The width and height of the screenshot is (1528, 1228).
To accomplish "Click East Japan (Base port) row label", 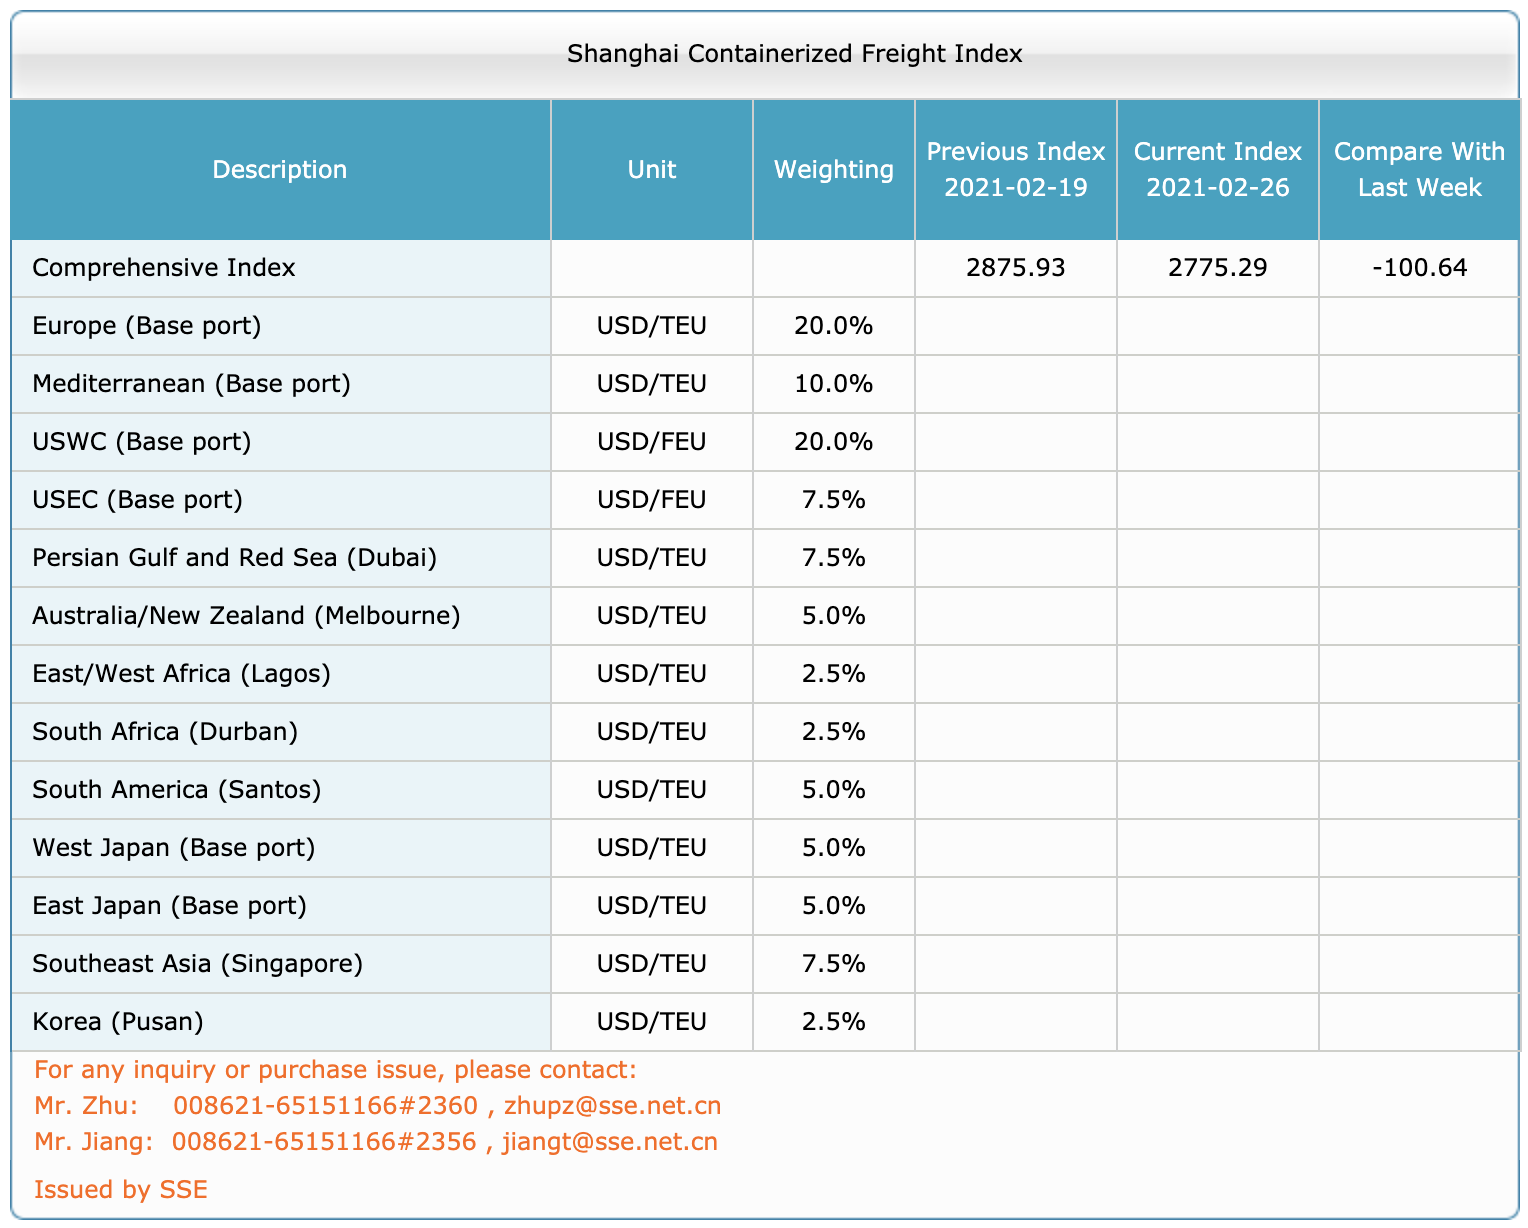I will pos(170,906).
